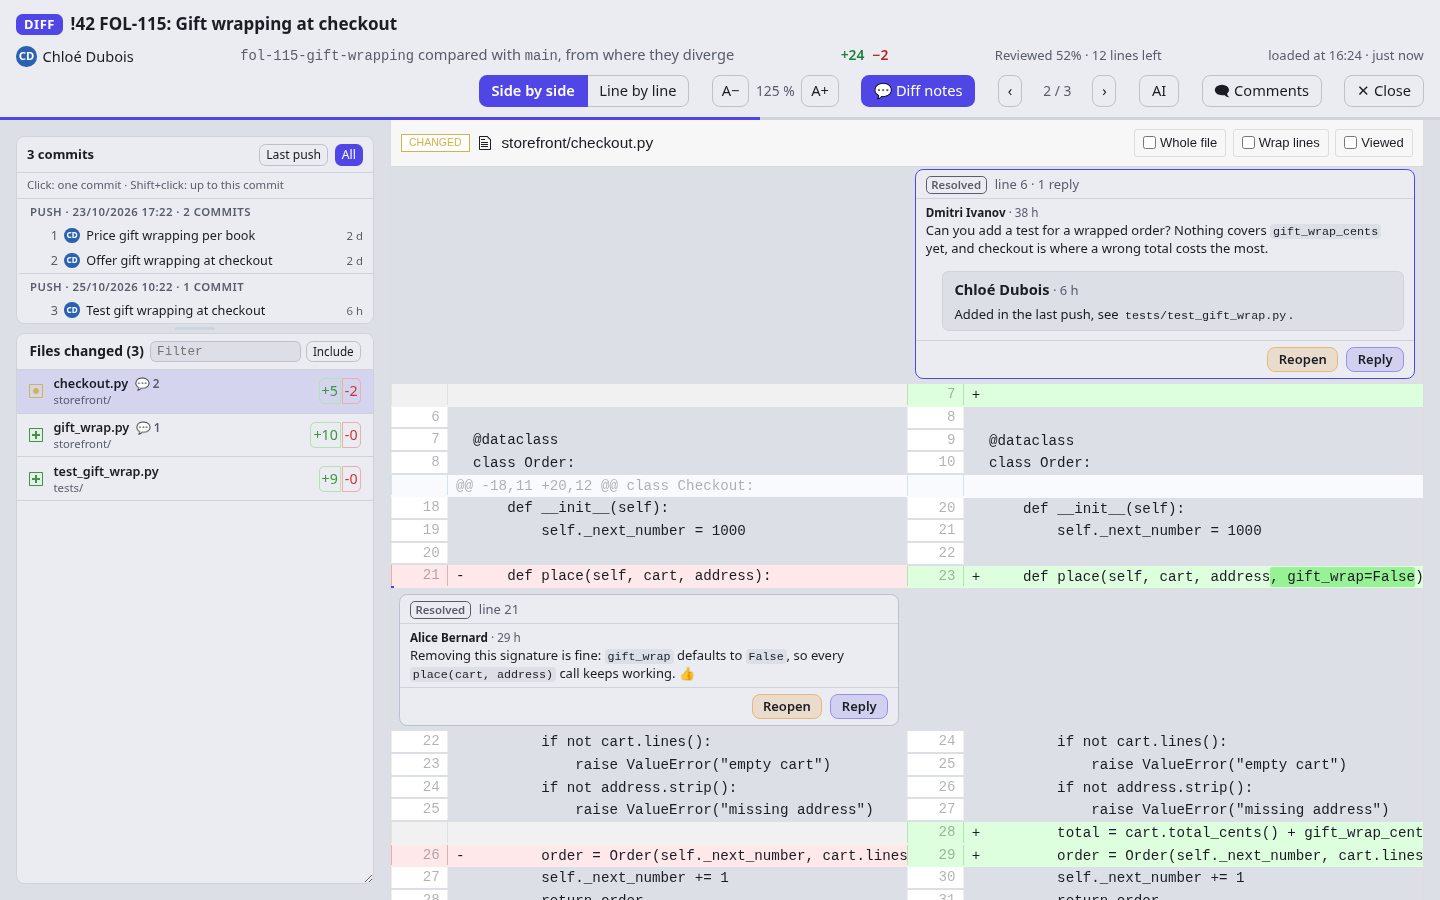1440x900 pixels.
Task: Click the review progress bar under the header
Action: click(720, 118)
